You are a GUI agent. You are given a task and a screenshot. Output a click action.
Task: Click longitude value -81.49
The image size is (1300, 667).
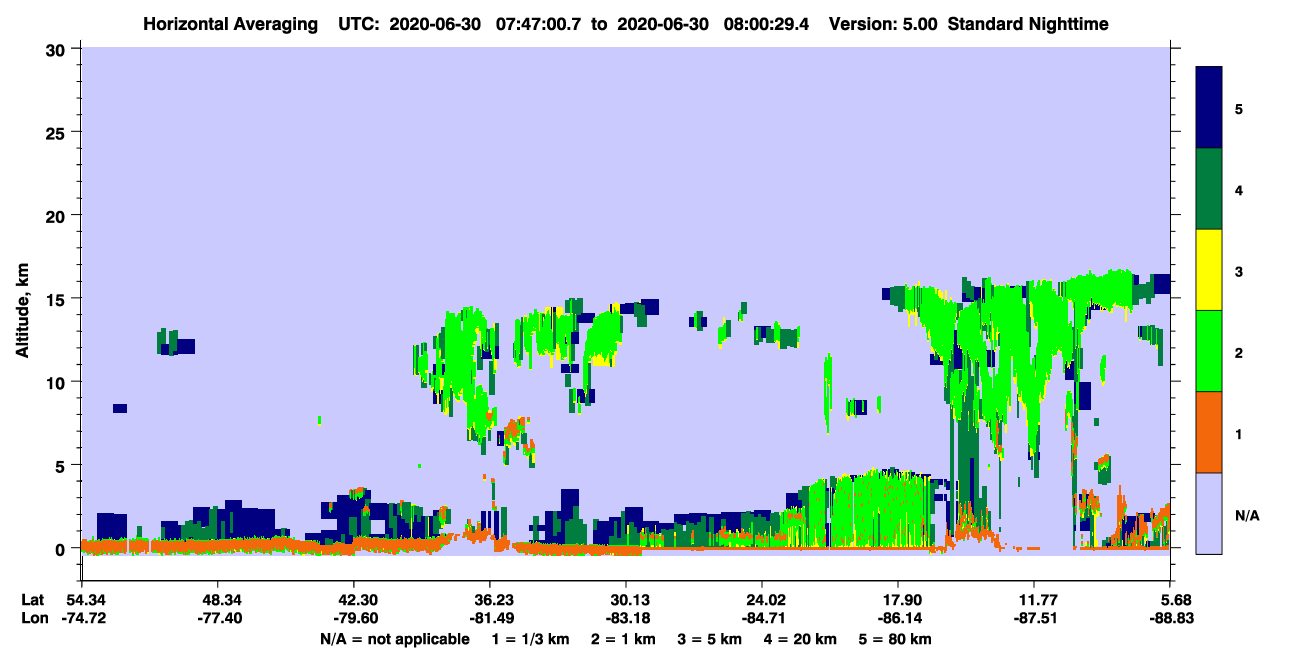490,619
